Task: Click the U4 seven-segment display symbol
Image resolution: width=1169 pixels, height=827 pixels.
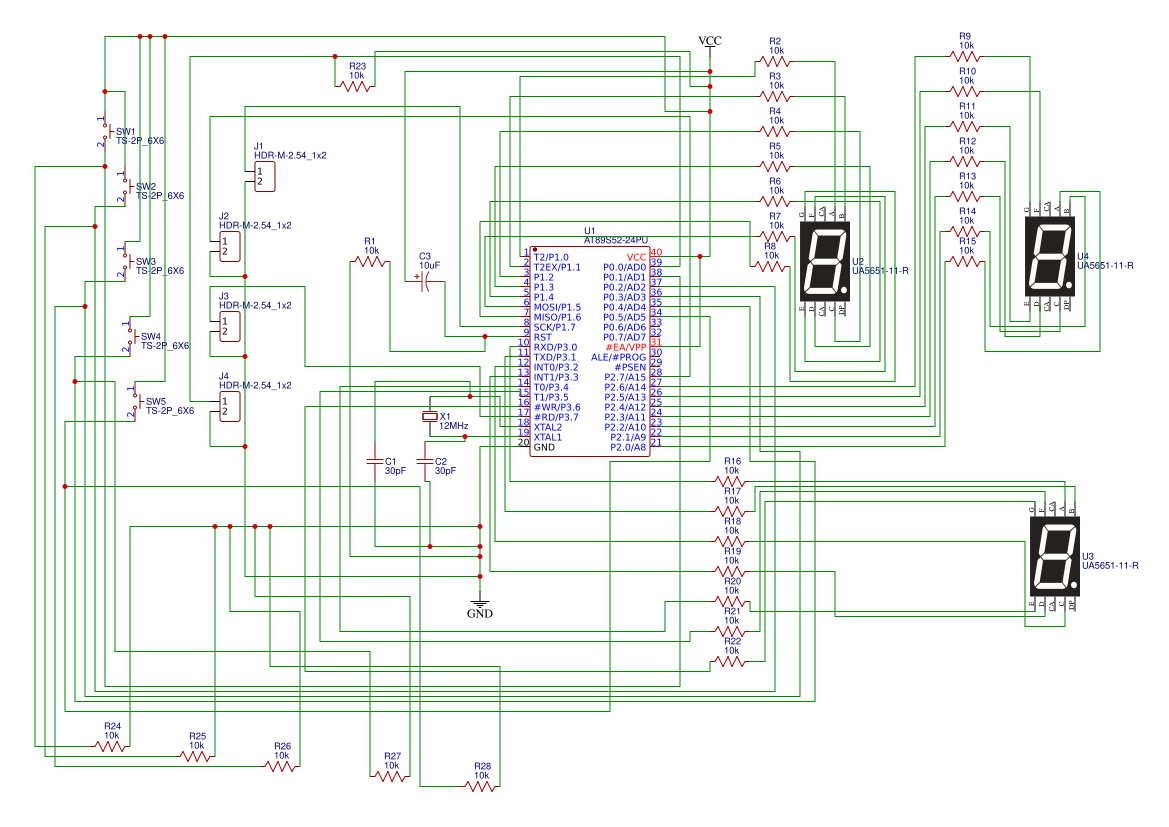Action: 1050,257
